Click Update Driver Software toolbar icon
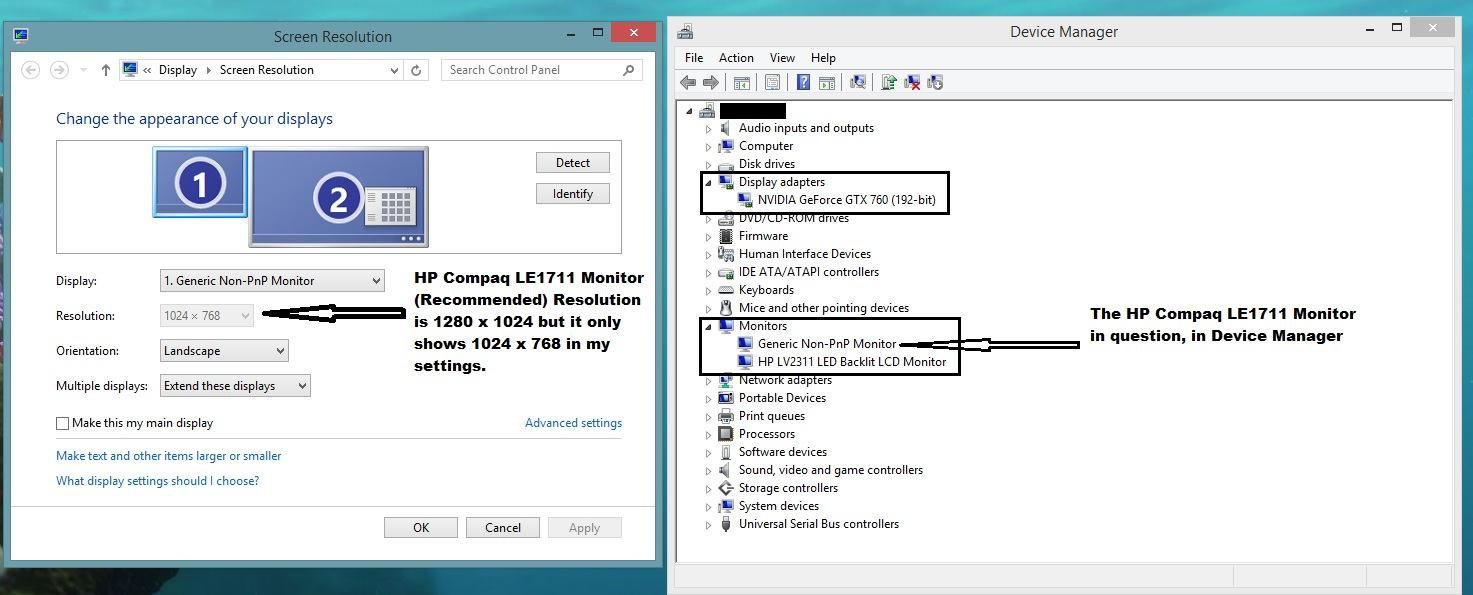1473x595 pixels. [888, 82]
